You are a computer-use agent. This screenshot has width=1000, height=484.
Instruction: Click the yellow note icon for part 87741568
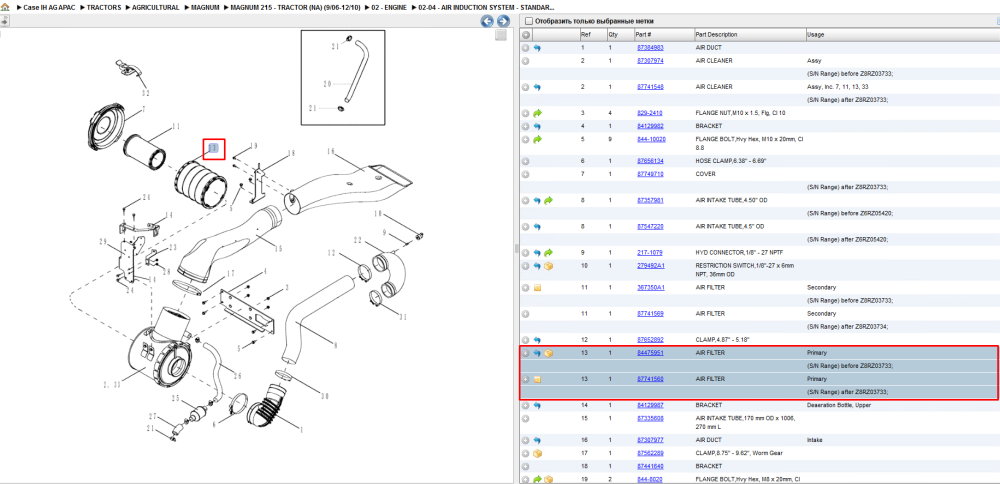point(537,379)
